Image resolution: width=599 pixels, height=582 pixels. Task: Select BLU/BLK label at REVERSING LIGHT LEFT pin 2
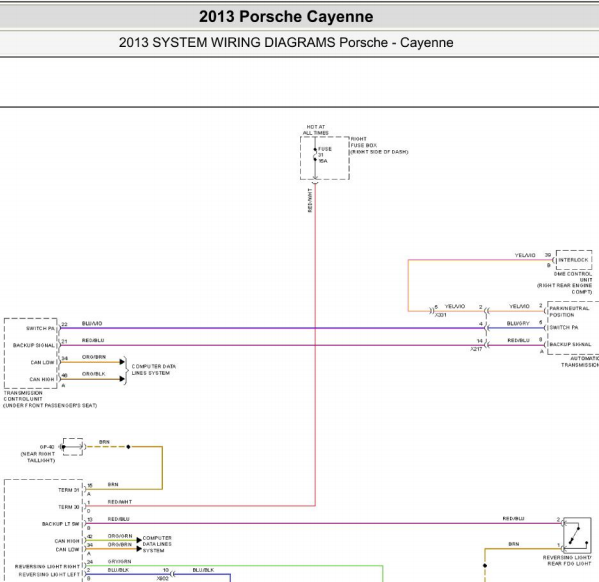pos(118,570)
